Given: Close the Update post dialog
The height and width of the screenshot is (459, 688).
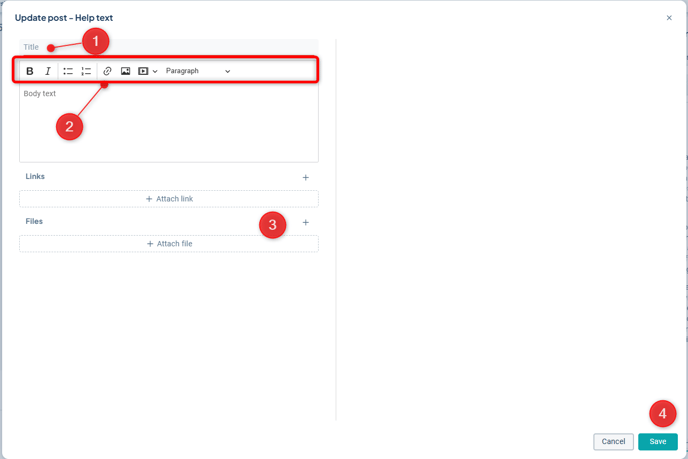Looking at the screenshot, I should 669,18.
